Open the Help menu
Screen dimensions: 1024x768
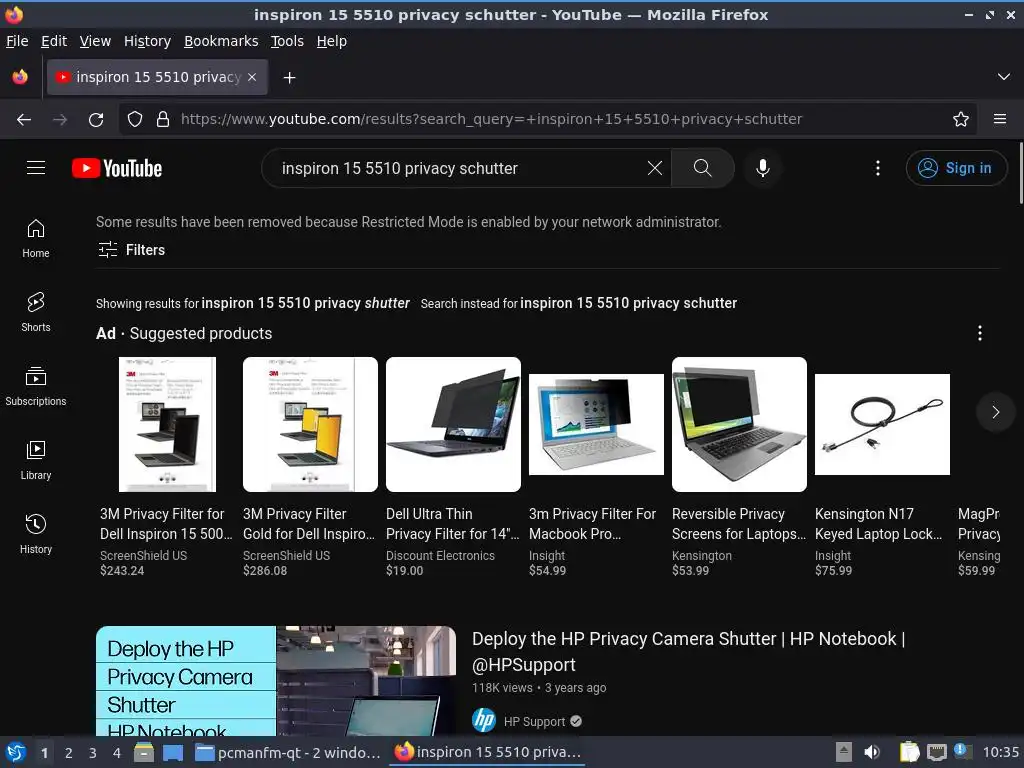[x=332, y=41]
